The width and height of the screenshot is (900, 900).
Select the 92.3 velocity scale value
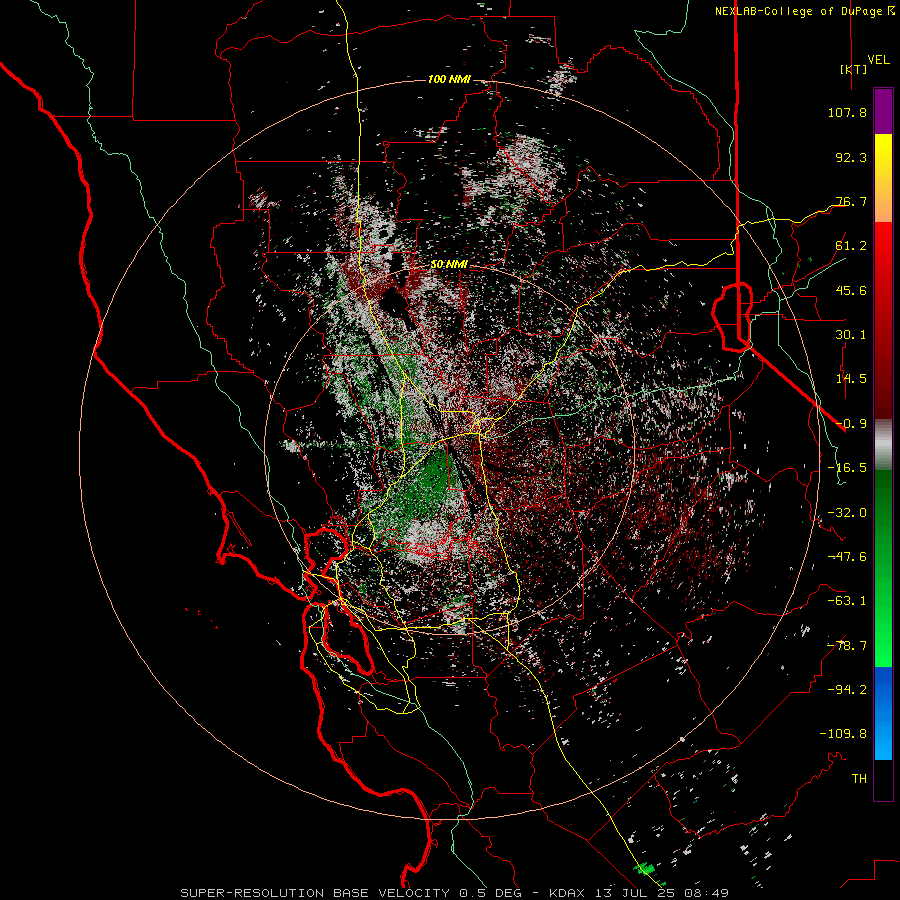[851, 157]
